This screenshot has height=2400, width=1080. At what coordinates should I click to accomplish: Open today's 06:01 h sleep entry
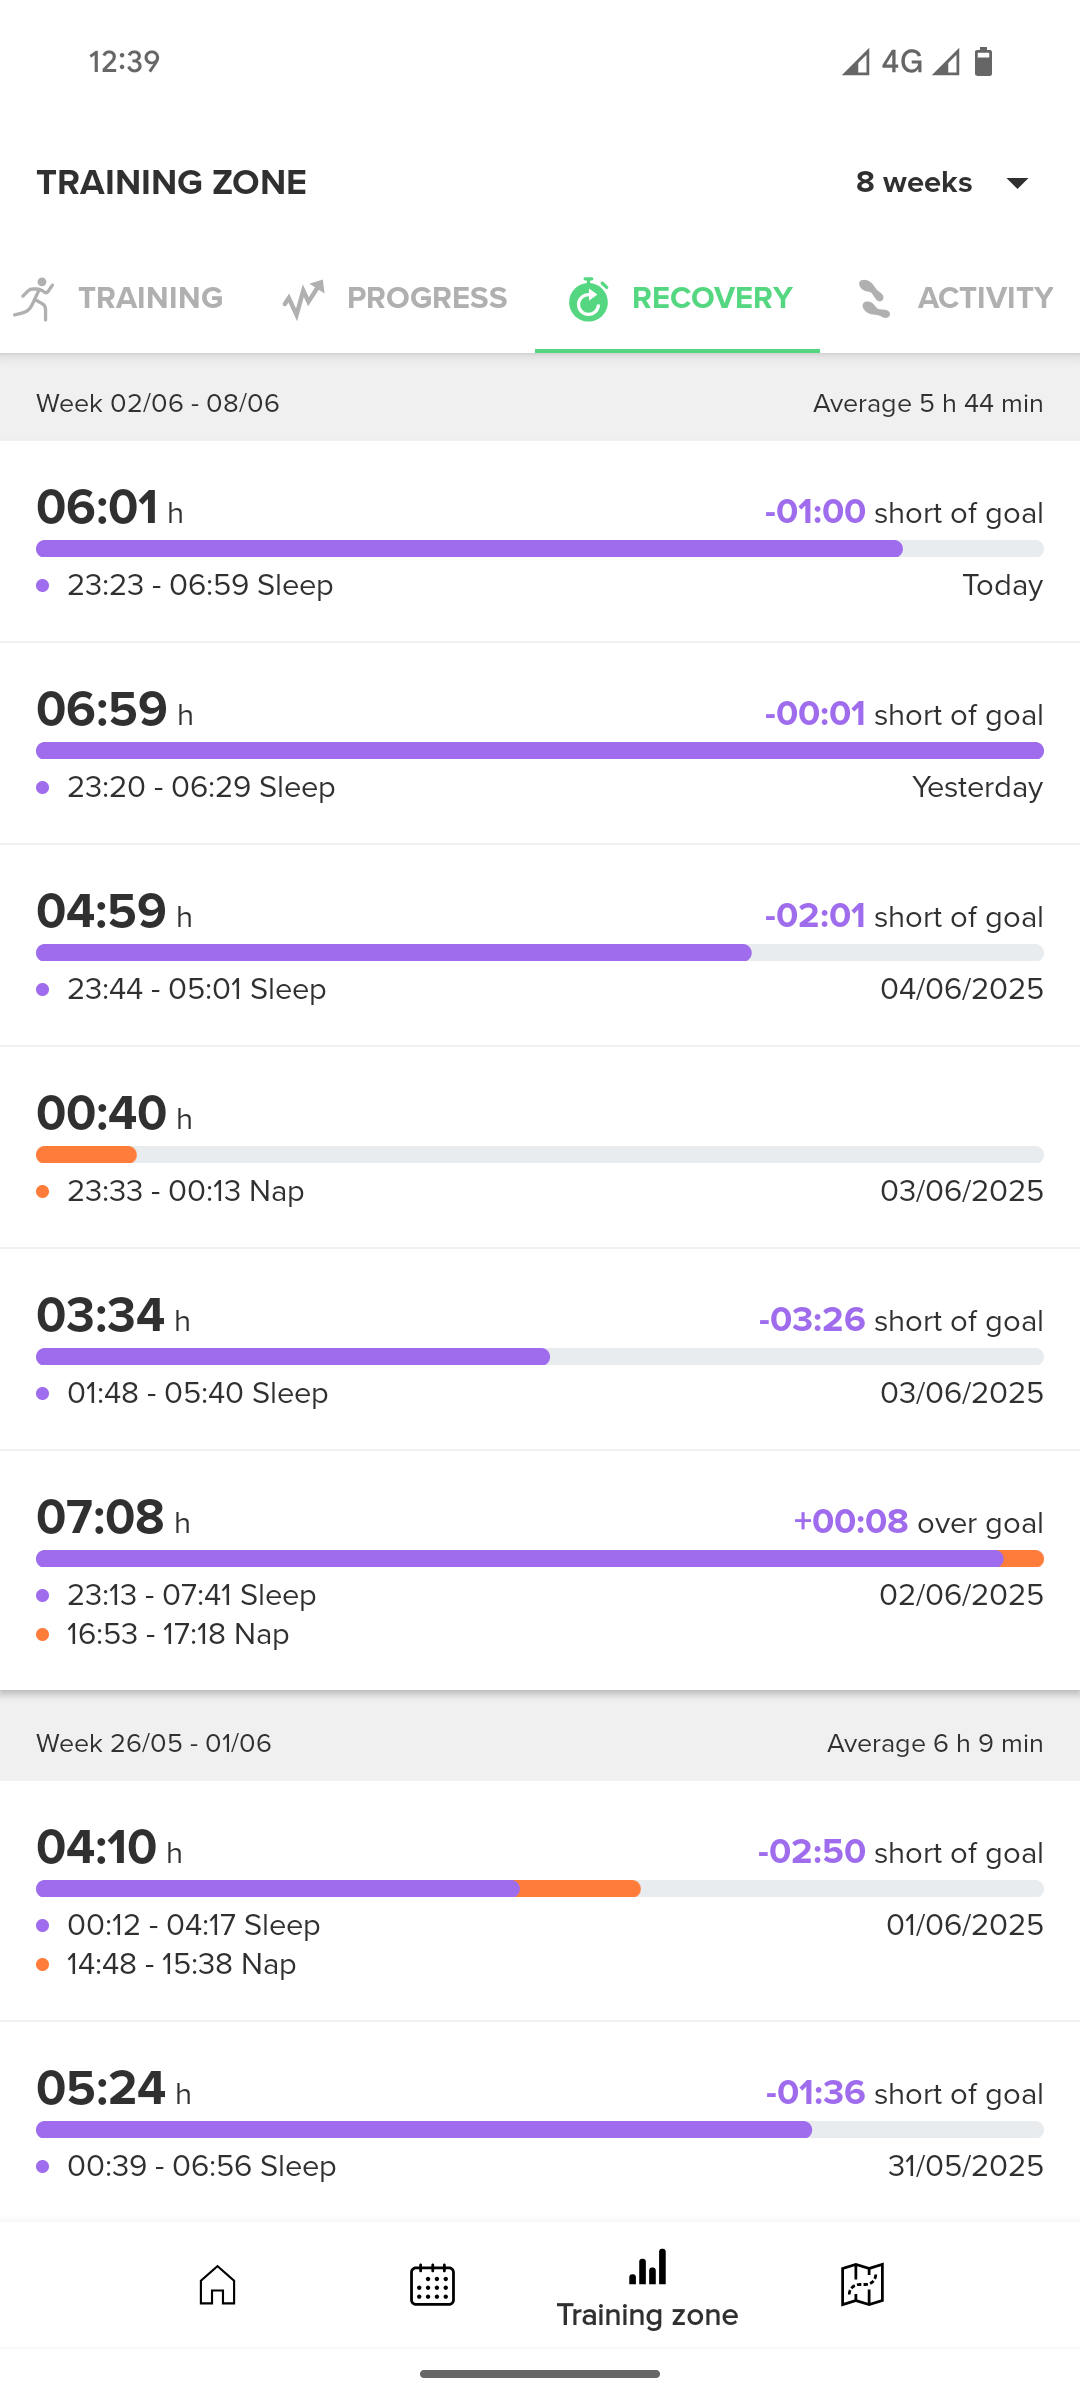click(x=540, y=542)
